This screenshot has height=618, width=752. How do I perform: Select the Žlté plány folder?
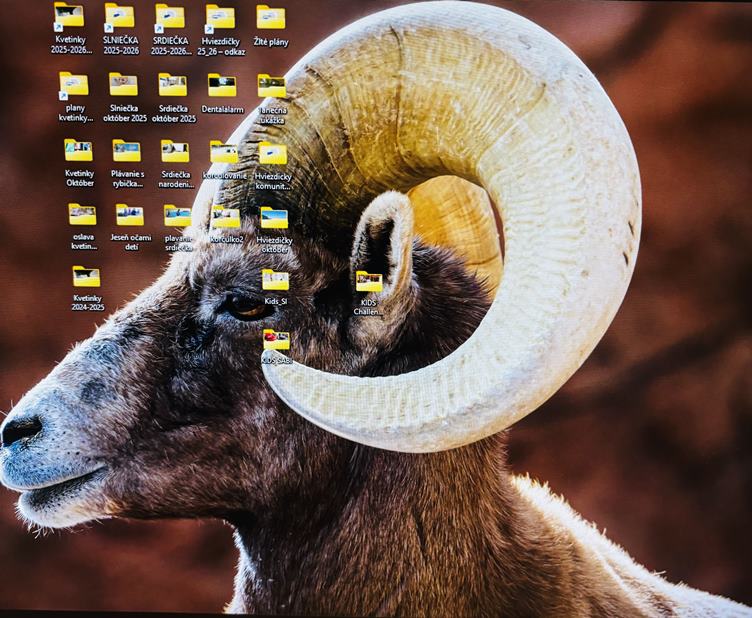coord(270,17)
